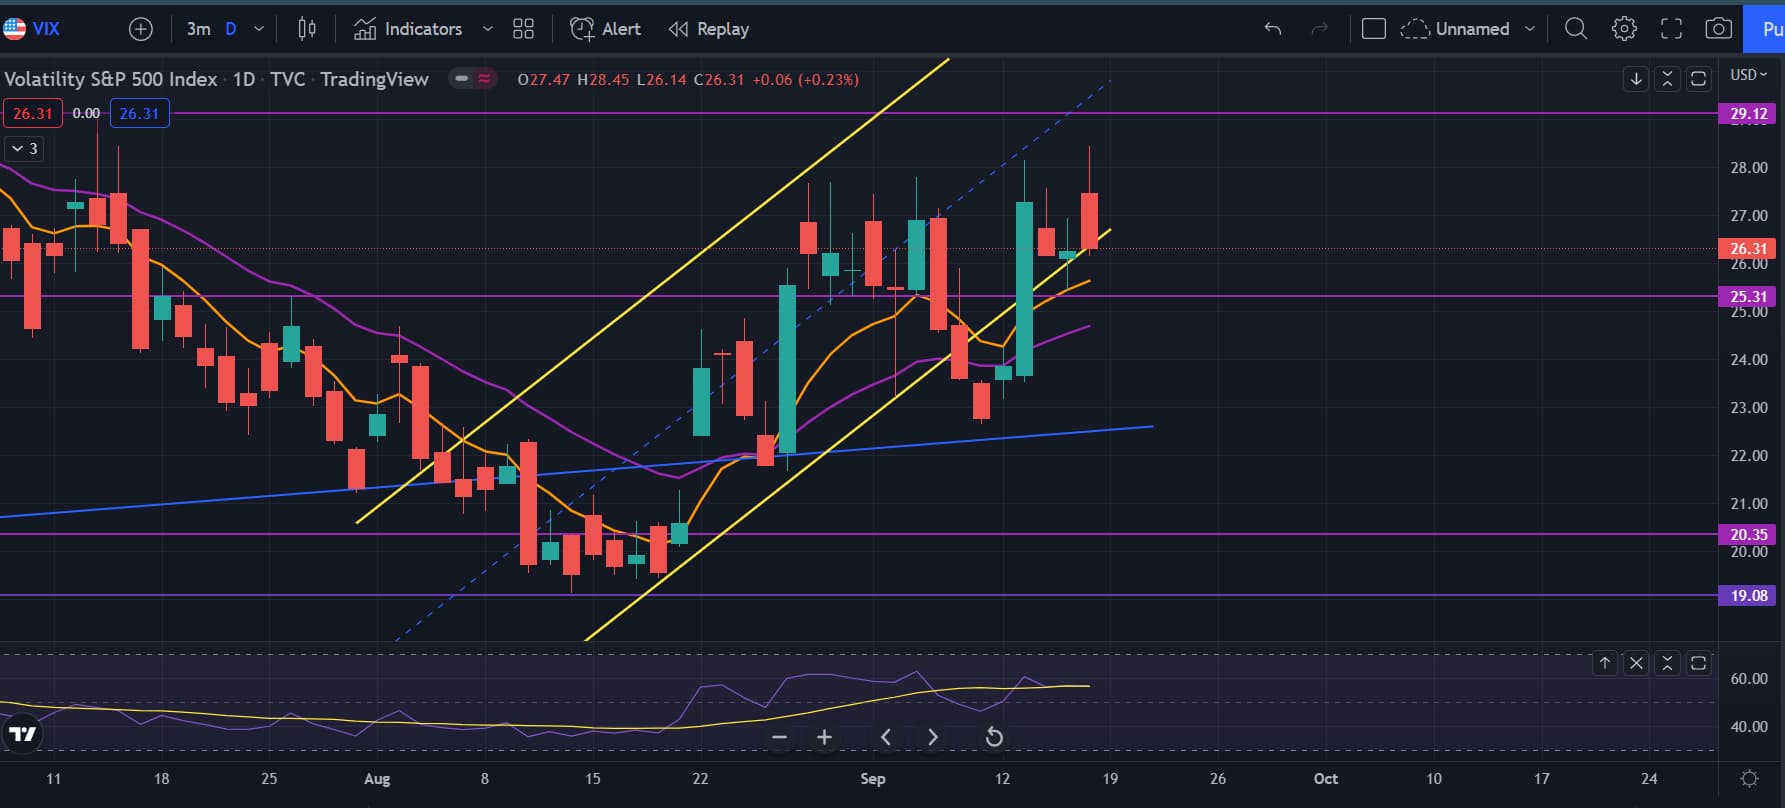Maximize the RSI indicator pane
1785x808 pixels.
tap(1698, 663)
